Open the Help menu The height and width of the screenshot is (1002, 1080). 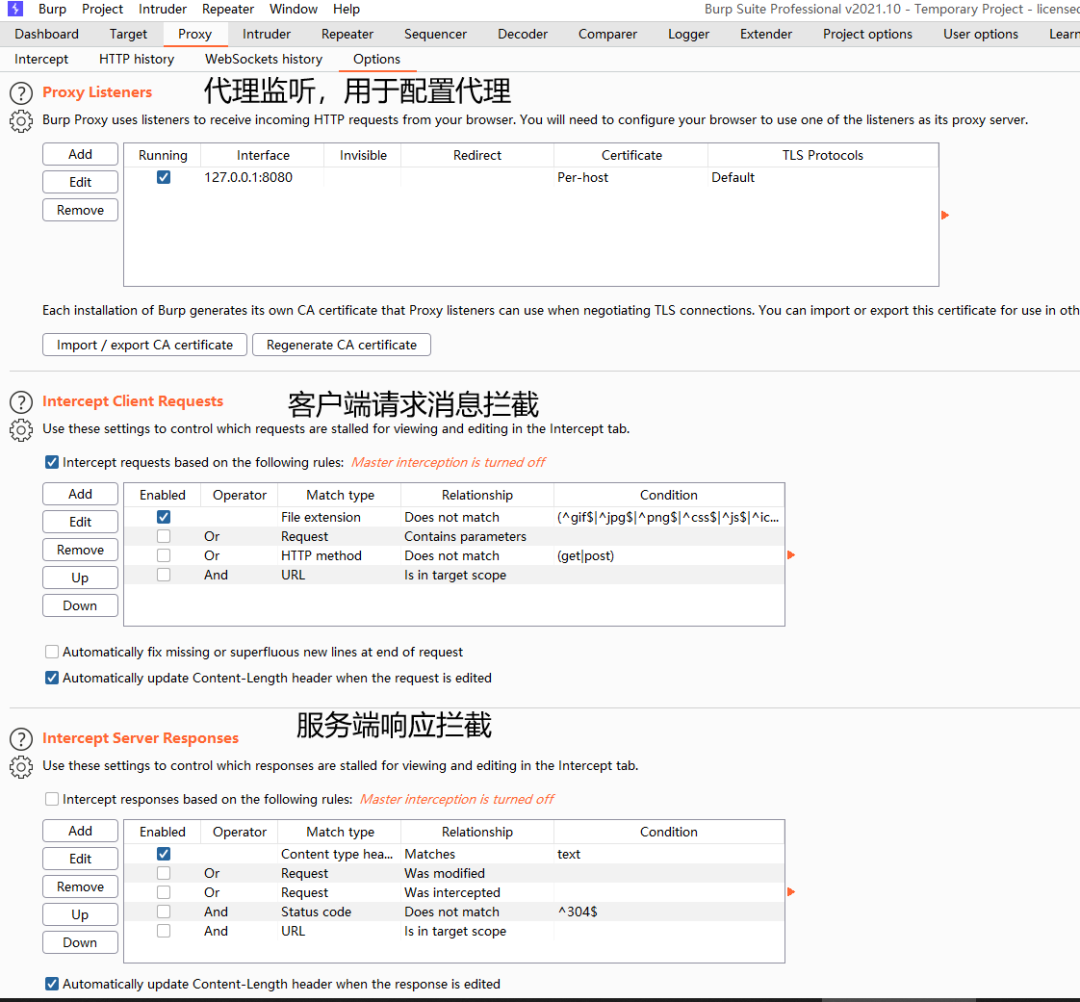[x=346, y=9]
